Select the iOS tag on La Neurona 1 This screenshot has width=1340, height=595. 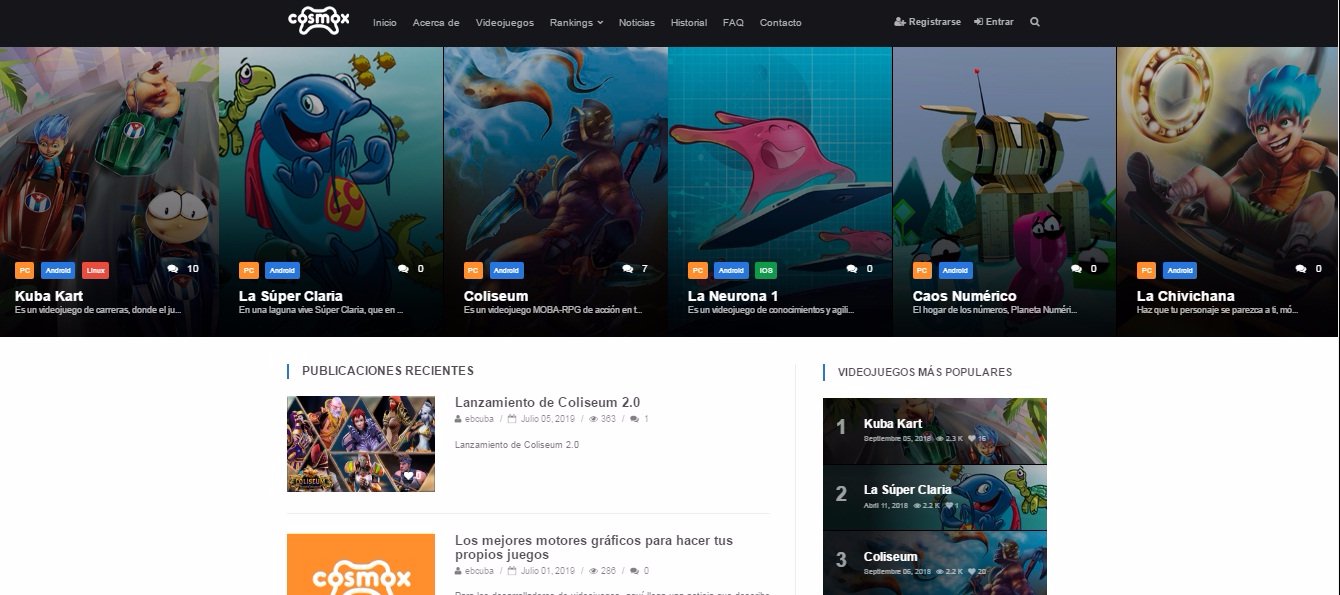pyautogui.click(x=765, y=270)
